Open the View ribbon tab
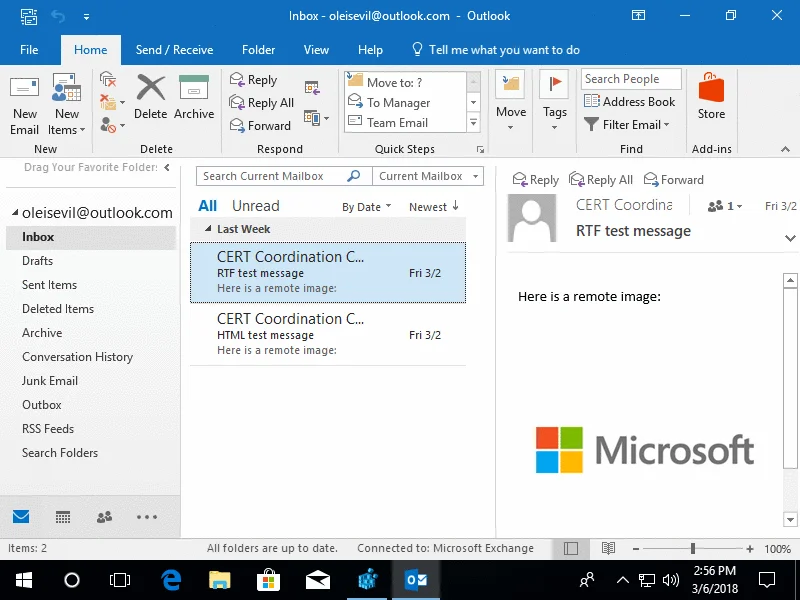The width and height of the screenshot is (800, 600). [x=316, y=49]
